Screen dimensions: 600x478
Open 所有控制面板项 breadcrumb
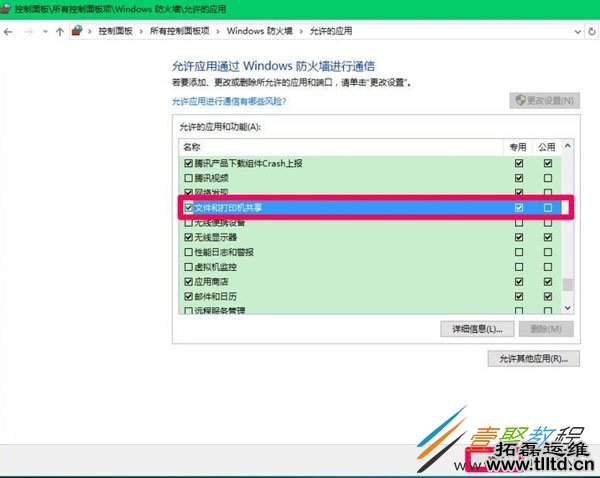click(x=179, y=31)
